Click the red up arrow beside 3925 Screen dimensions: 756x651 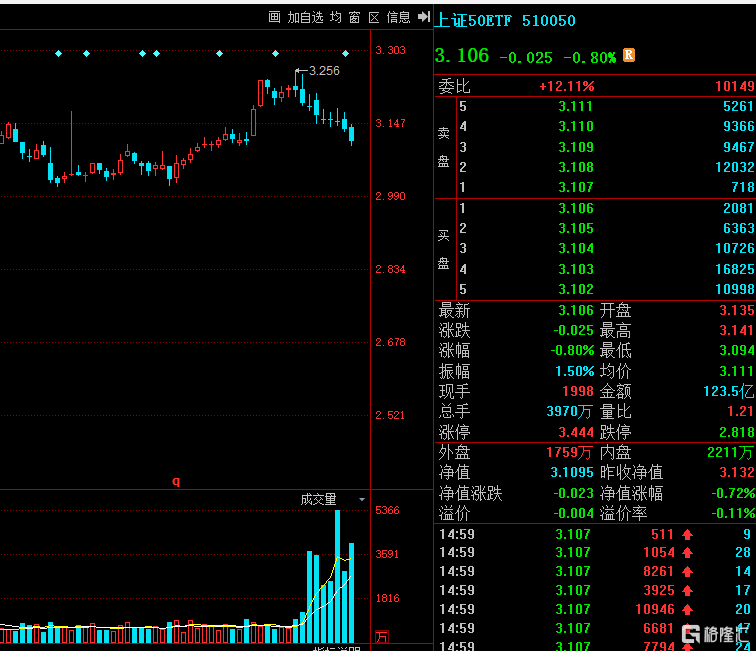(x=688, y=591)
